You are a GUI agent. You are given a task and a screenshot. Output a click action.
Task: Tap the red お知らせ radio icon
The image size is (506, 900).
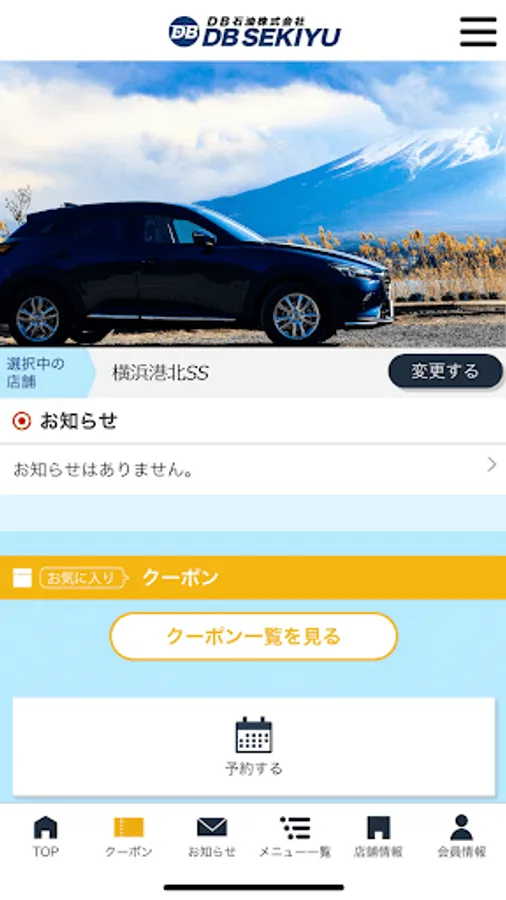tap(22, 421)
